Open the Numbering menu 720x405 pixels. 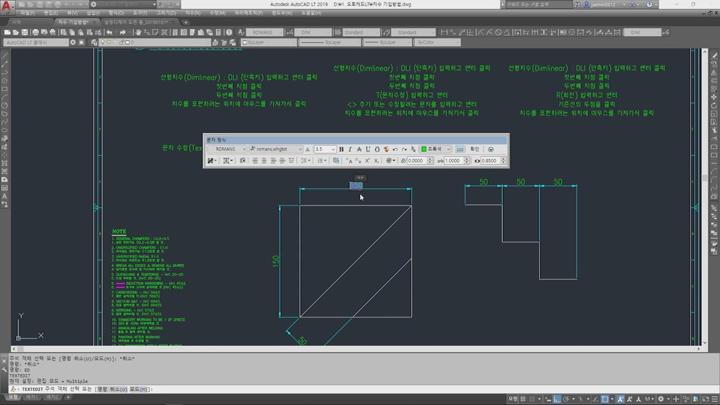pyautogui.click(x=322, y=161)
